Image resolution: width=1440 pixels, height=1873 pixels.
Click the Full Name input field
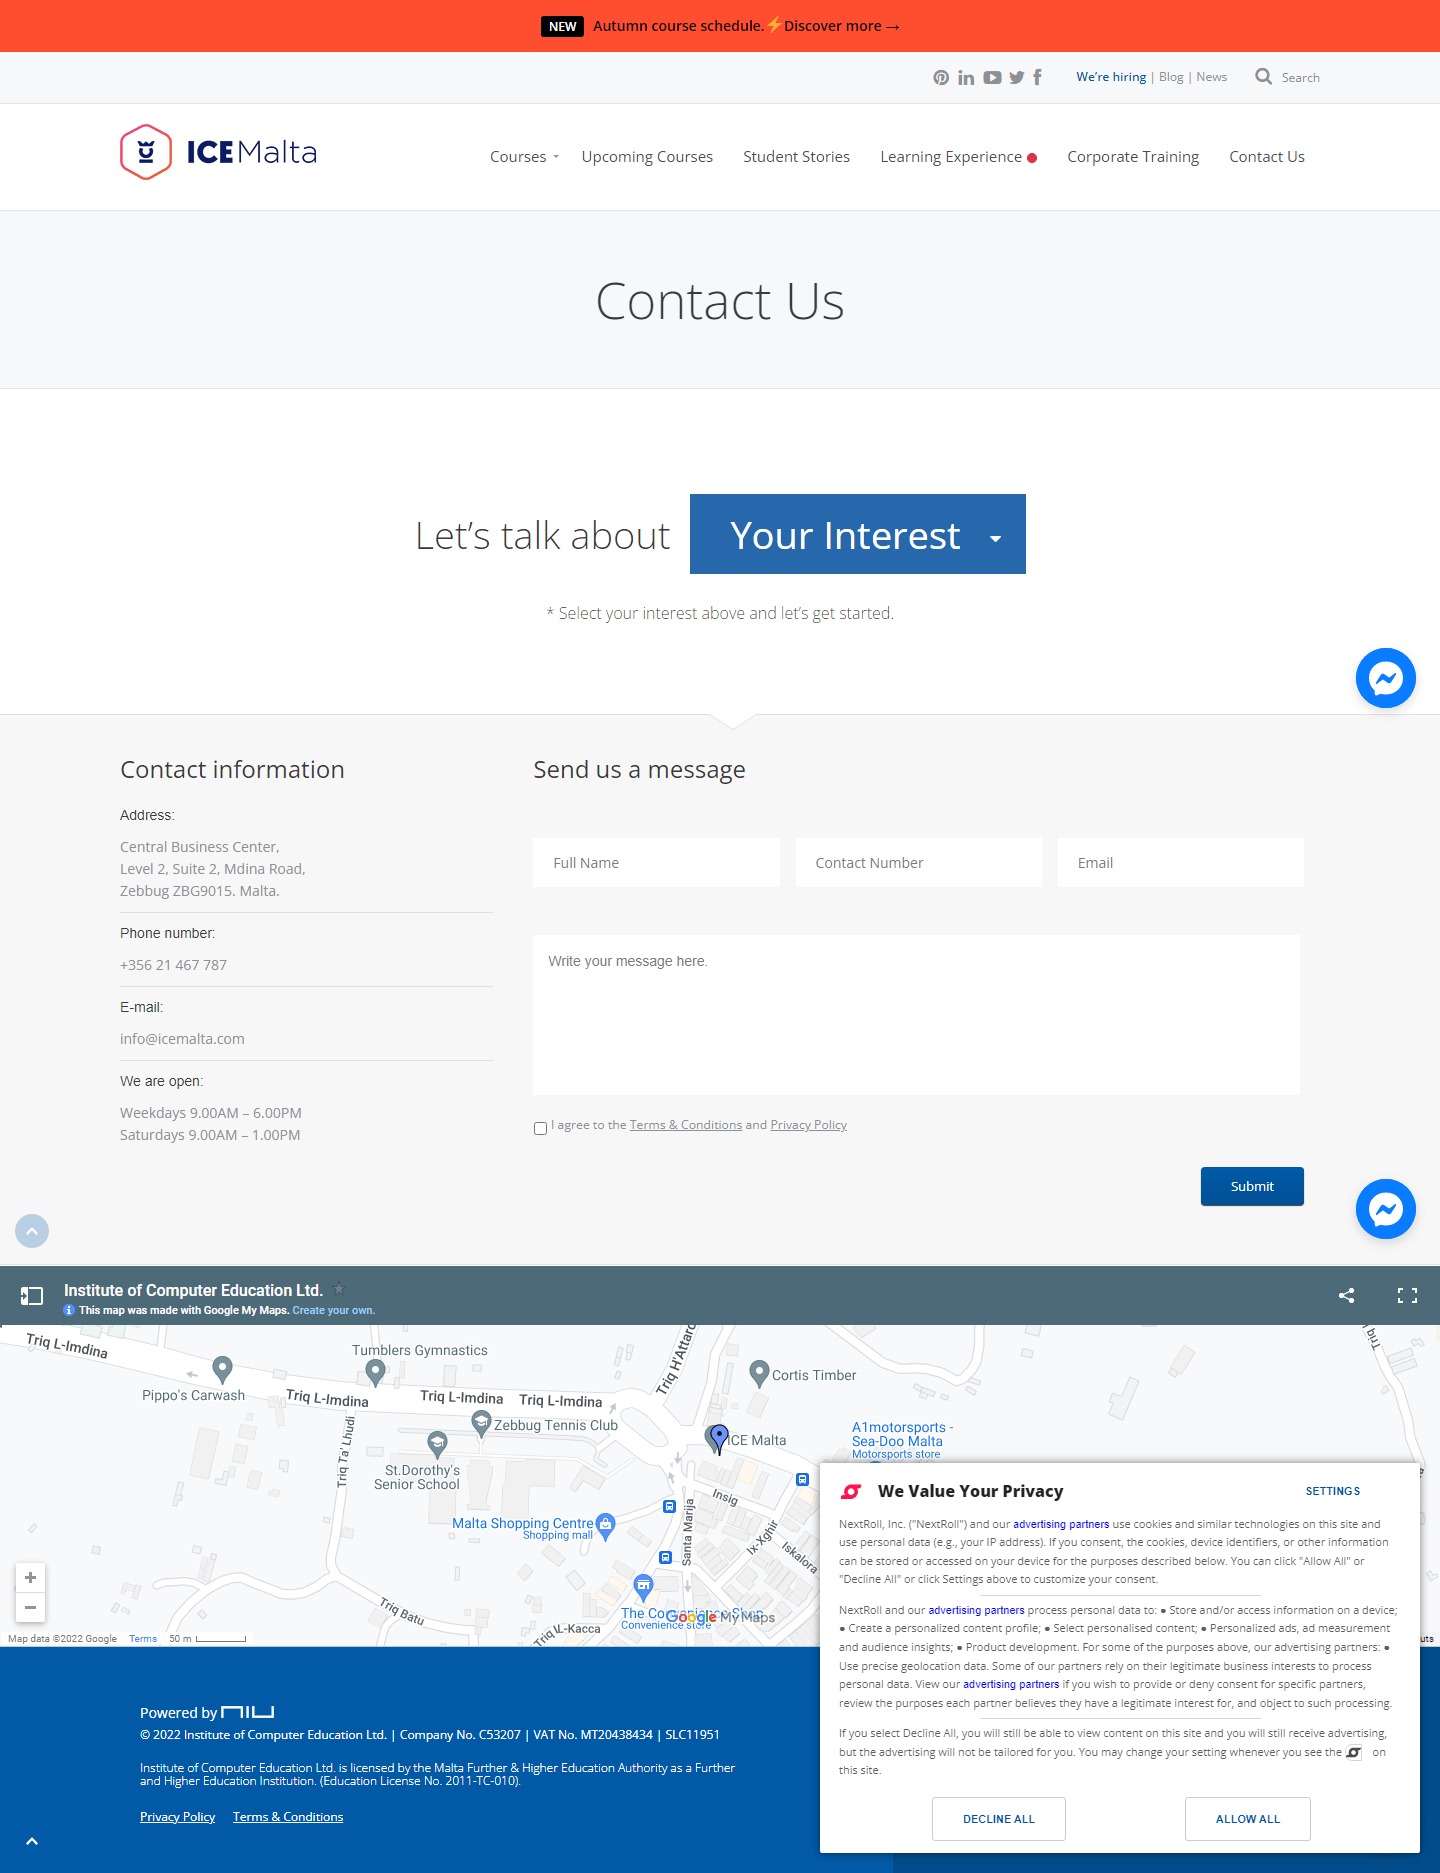656,863
